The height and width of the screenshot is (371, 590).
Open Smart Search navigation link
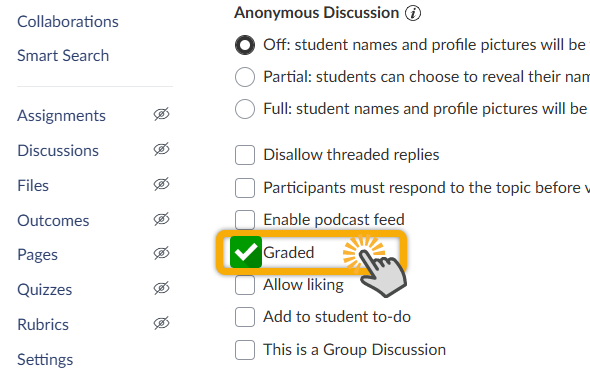(63, 56)
